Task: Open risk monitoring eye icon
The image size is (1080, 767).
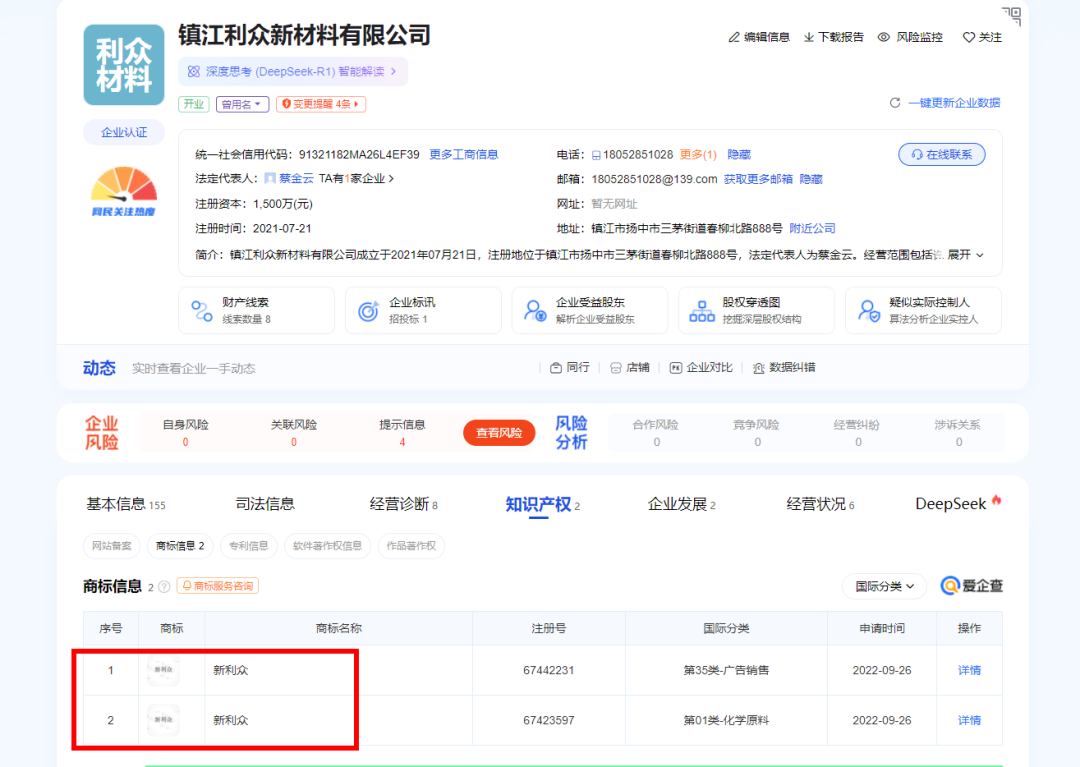Action: [884, 37]
